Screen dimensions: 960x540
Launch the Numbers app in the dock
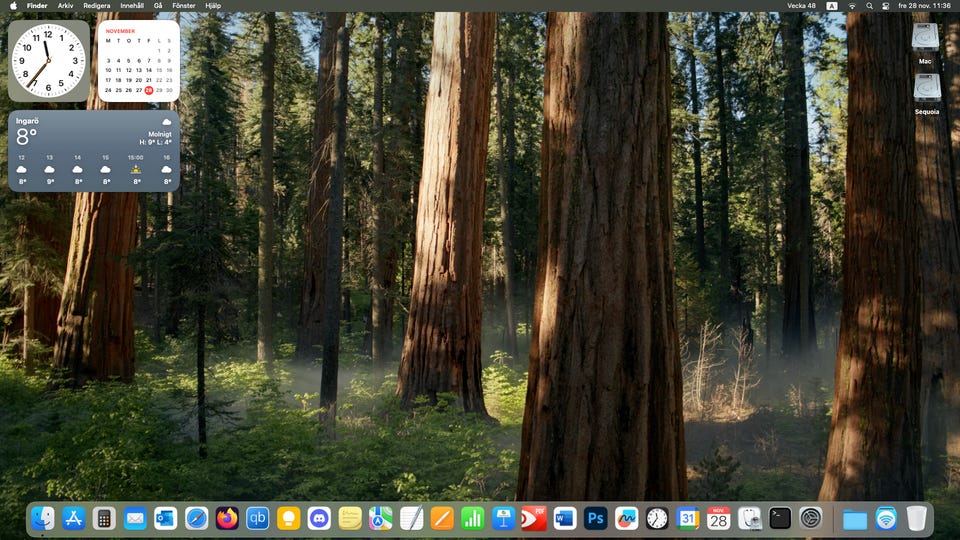pos(473,518)
